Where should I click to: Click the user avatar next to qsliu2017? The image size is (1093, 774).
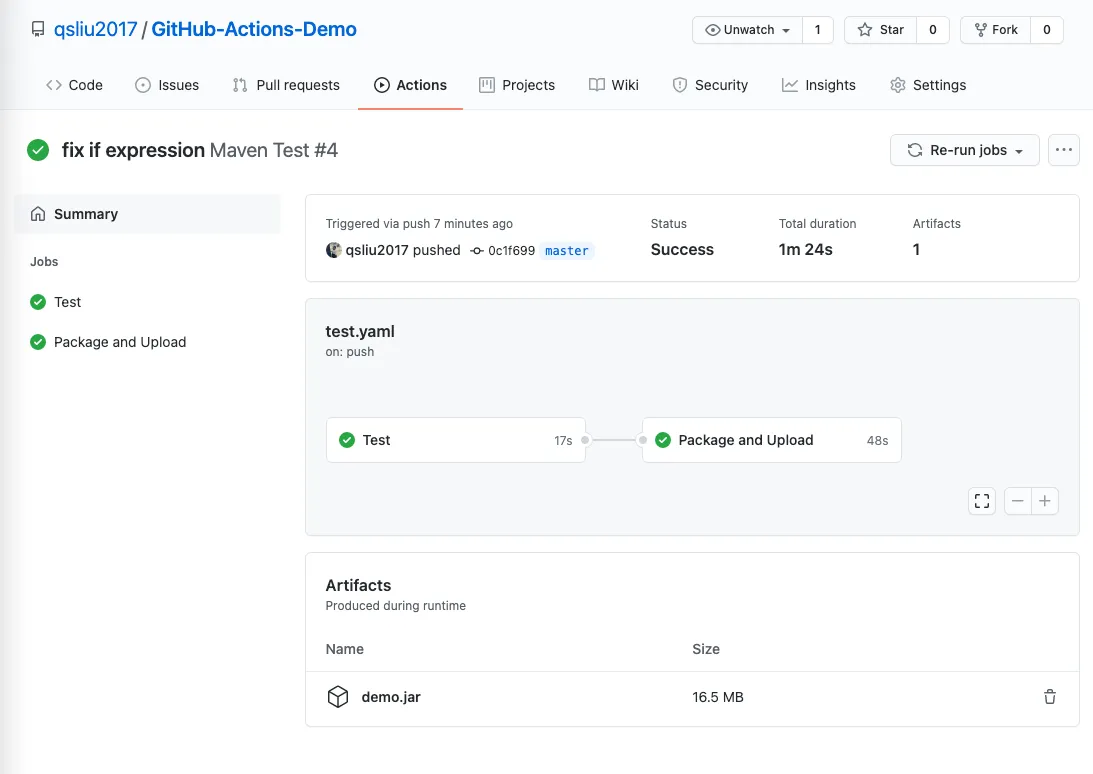coord(334,250)
